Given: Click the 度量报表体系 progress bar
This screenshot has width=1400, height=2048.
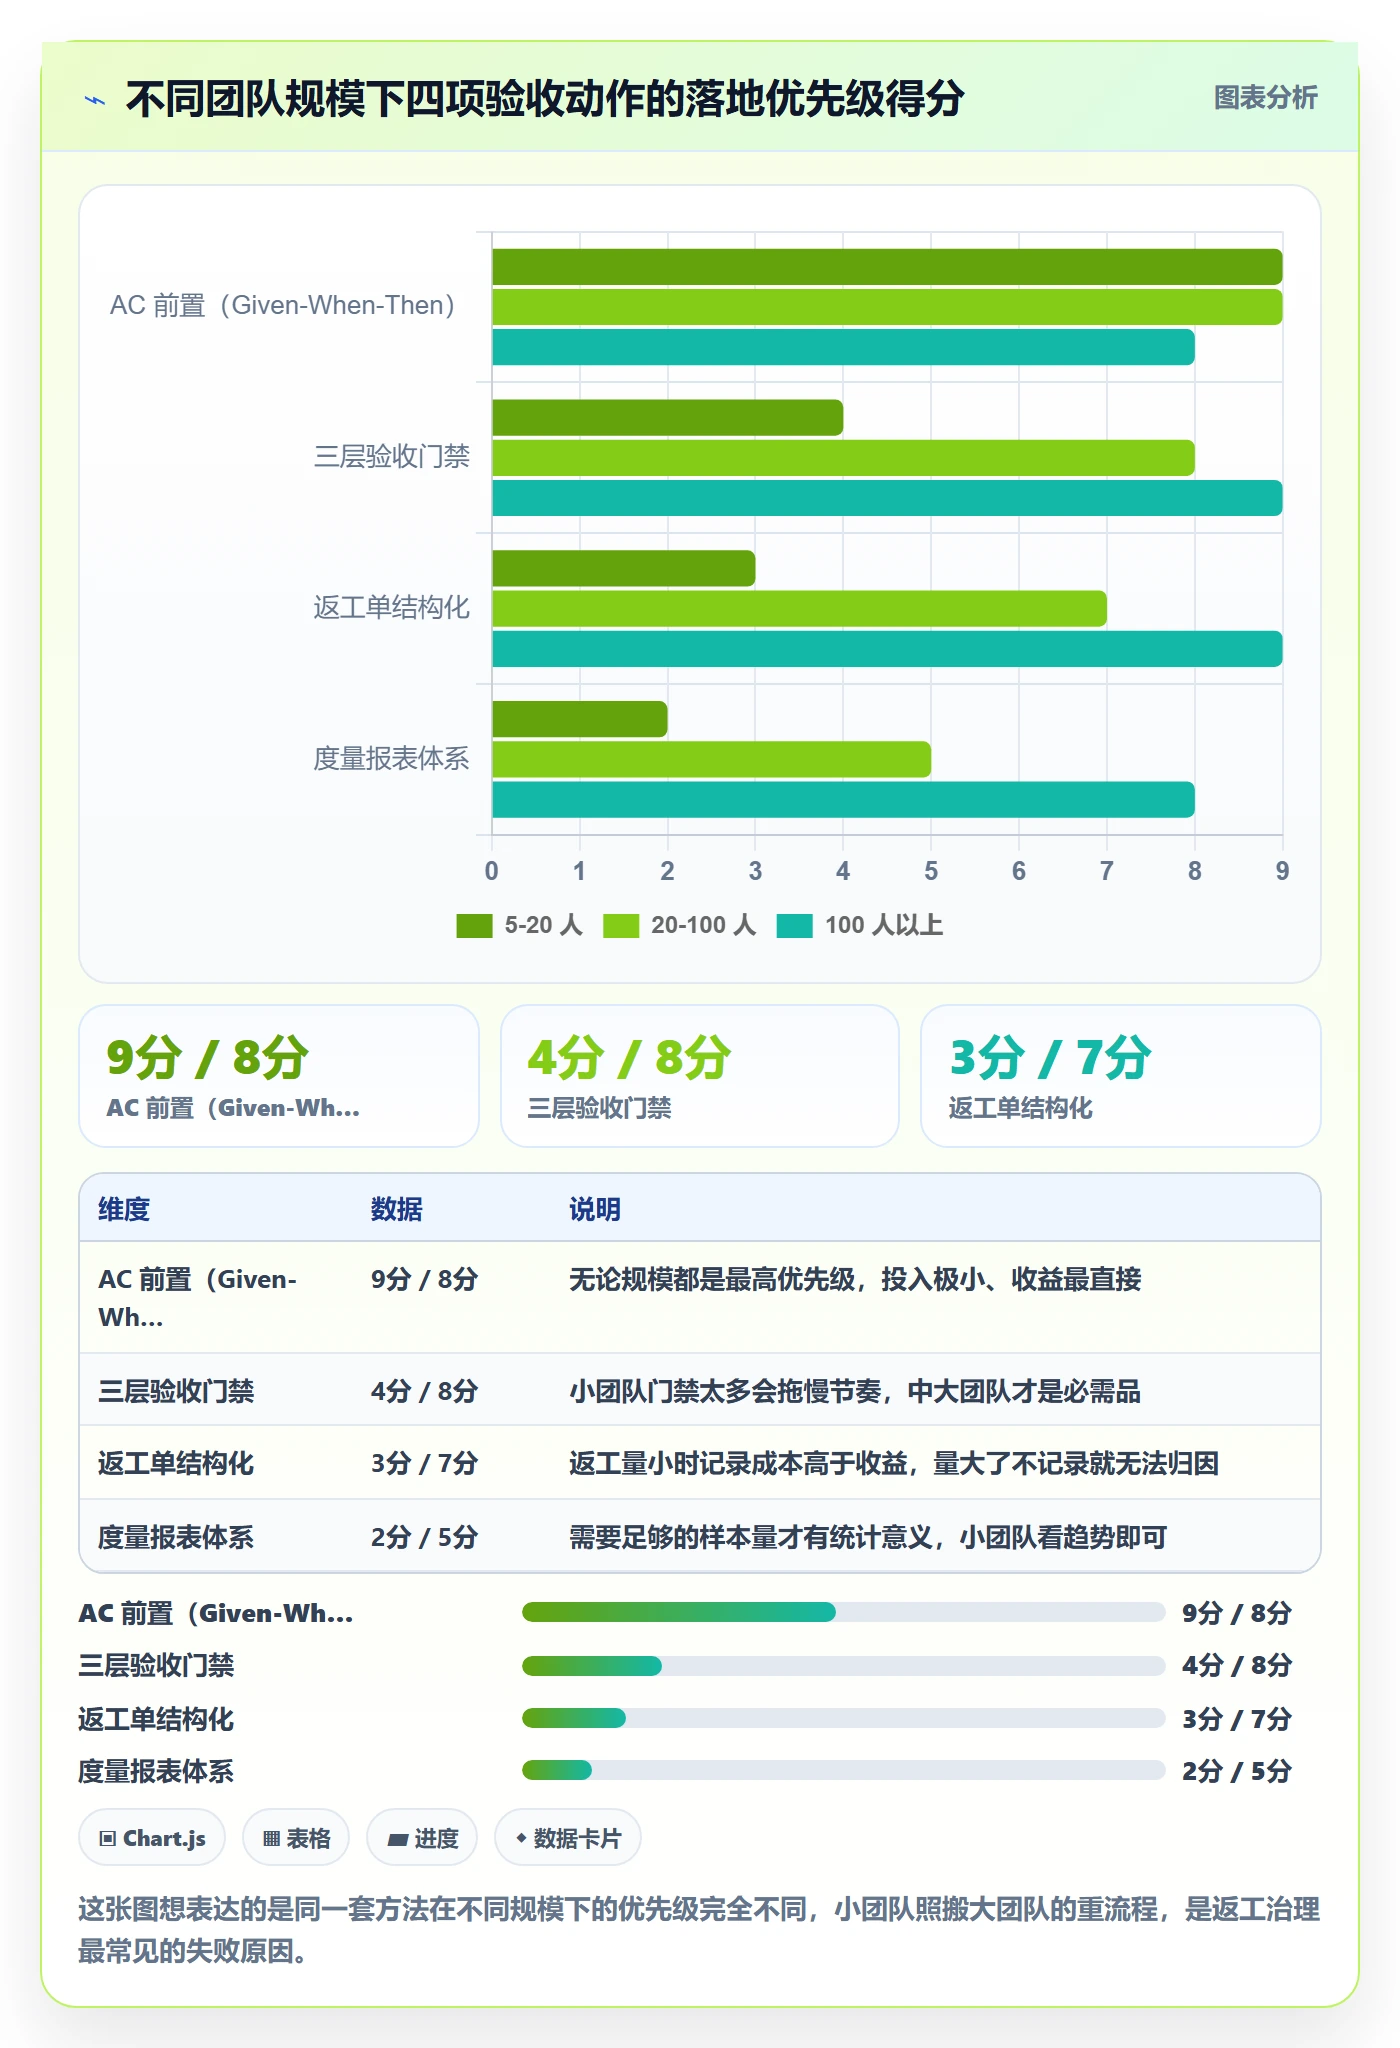Looking at the screenshot, I should [x=843, y=1770].
